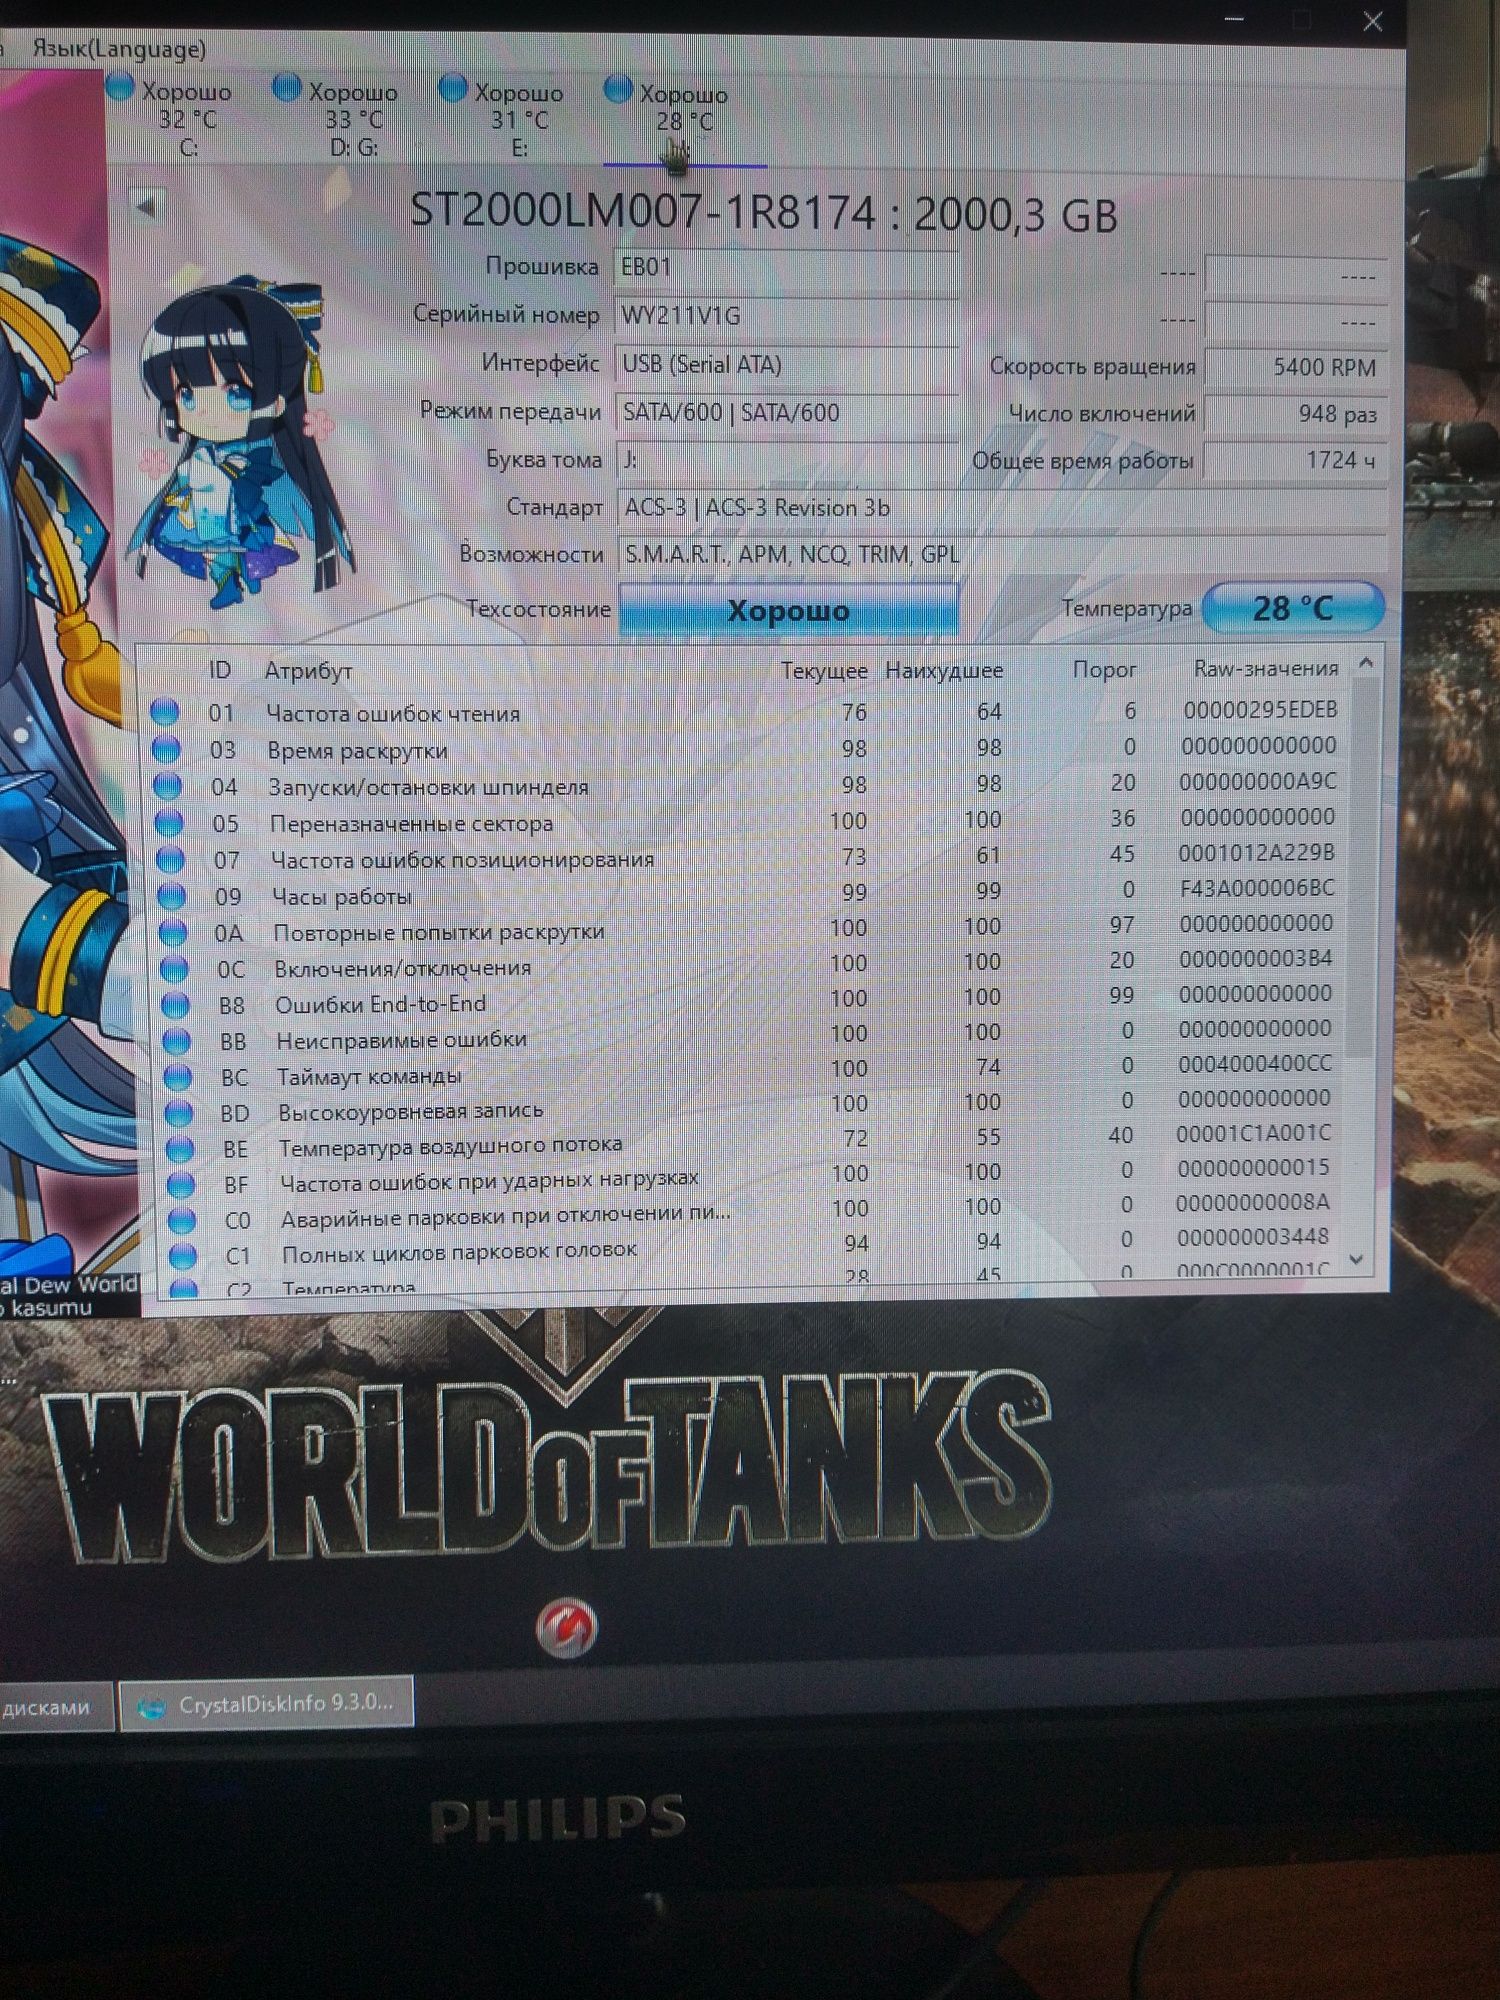The height and width of the screenshot is (2000, 1500).
Task: Click the Стандарт field ACS-3 Revision 3b
Action: click(1002, 508)
